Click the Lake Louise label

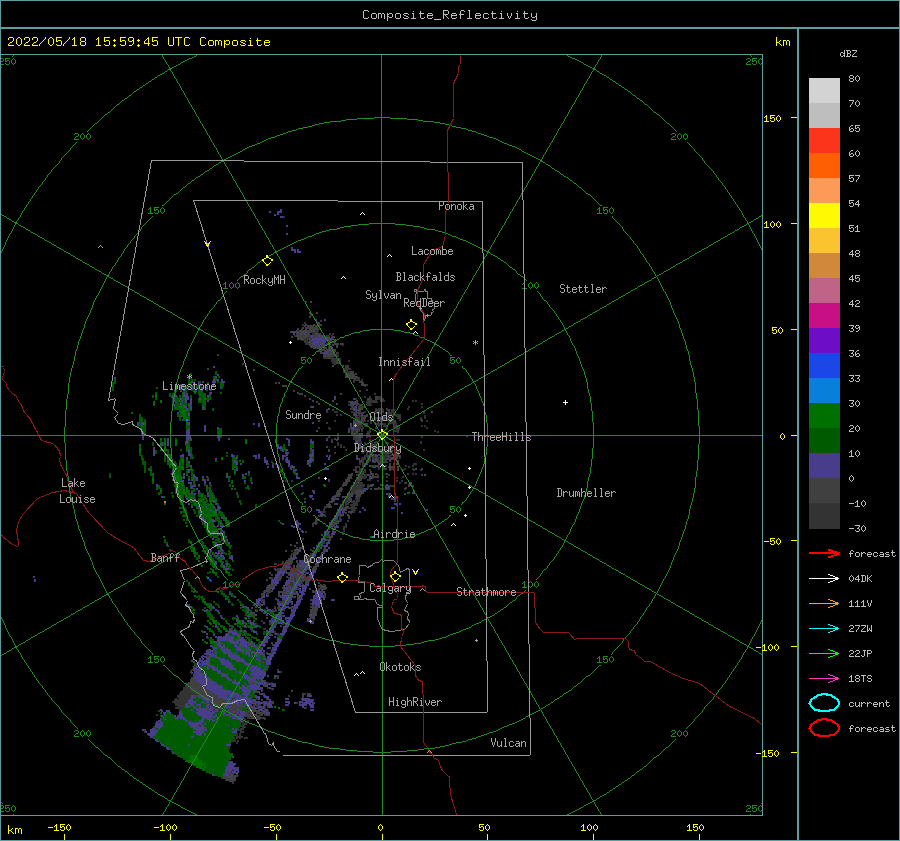click(77, 491)
